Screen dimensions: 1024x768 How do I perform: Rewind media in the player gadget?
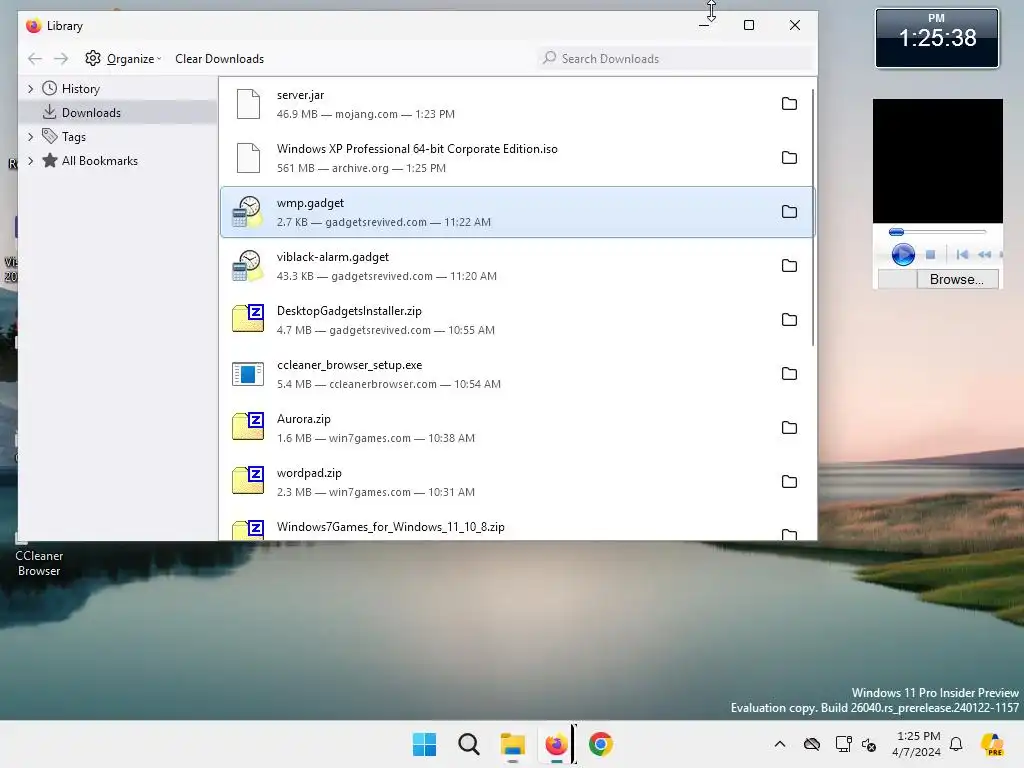(x=985, y=255)
